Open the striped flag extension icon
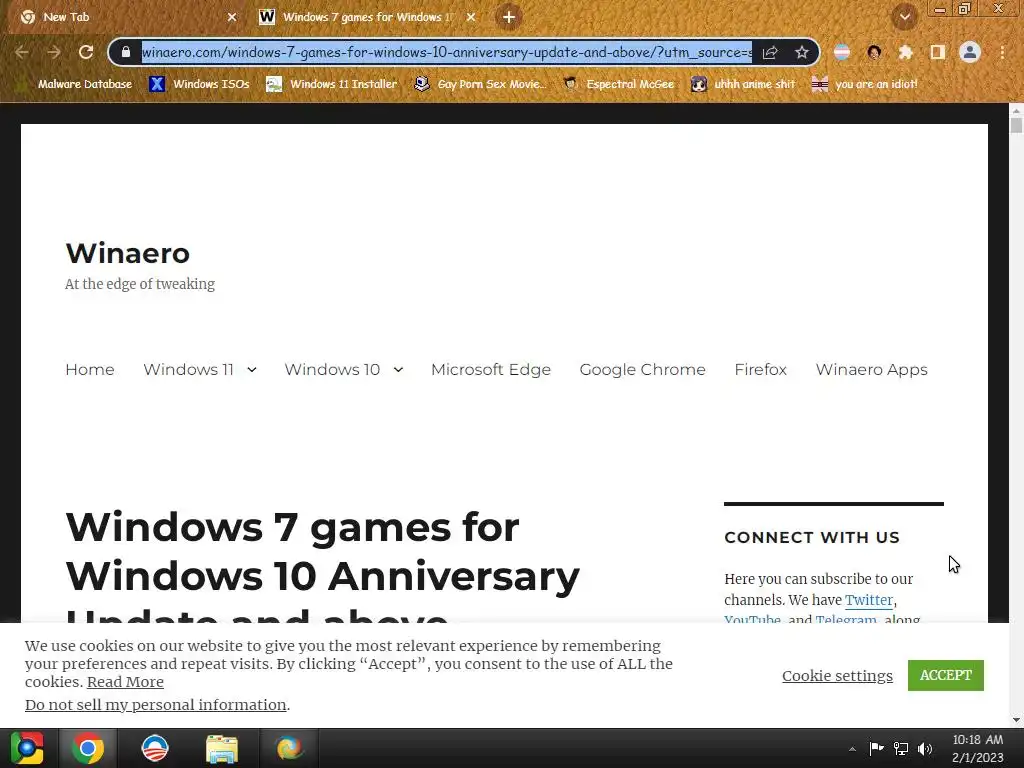Image resolution: width=1024 pixels, height=768 pixels. [842, 52]
